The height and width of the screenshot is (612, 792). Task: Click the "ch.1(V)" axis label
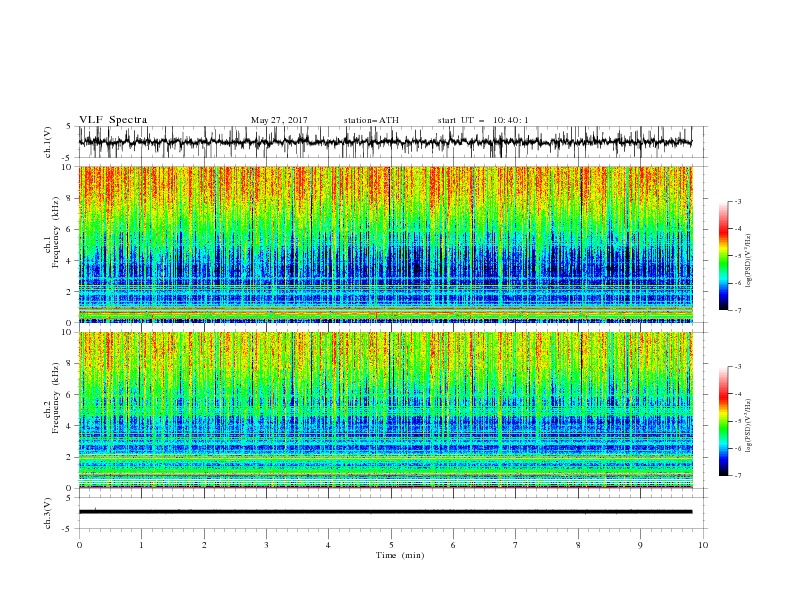[48, 142]
